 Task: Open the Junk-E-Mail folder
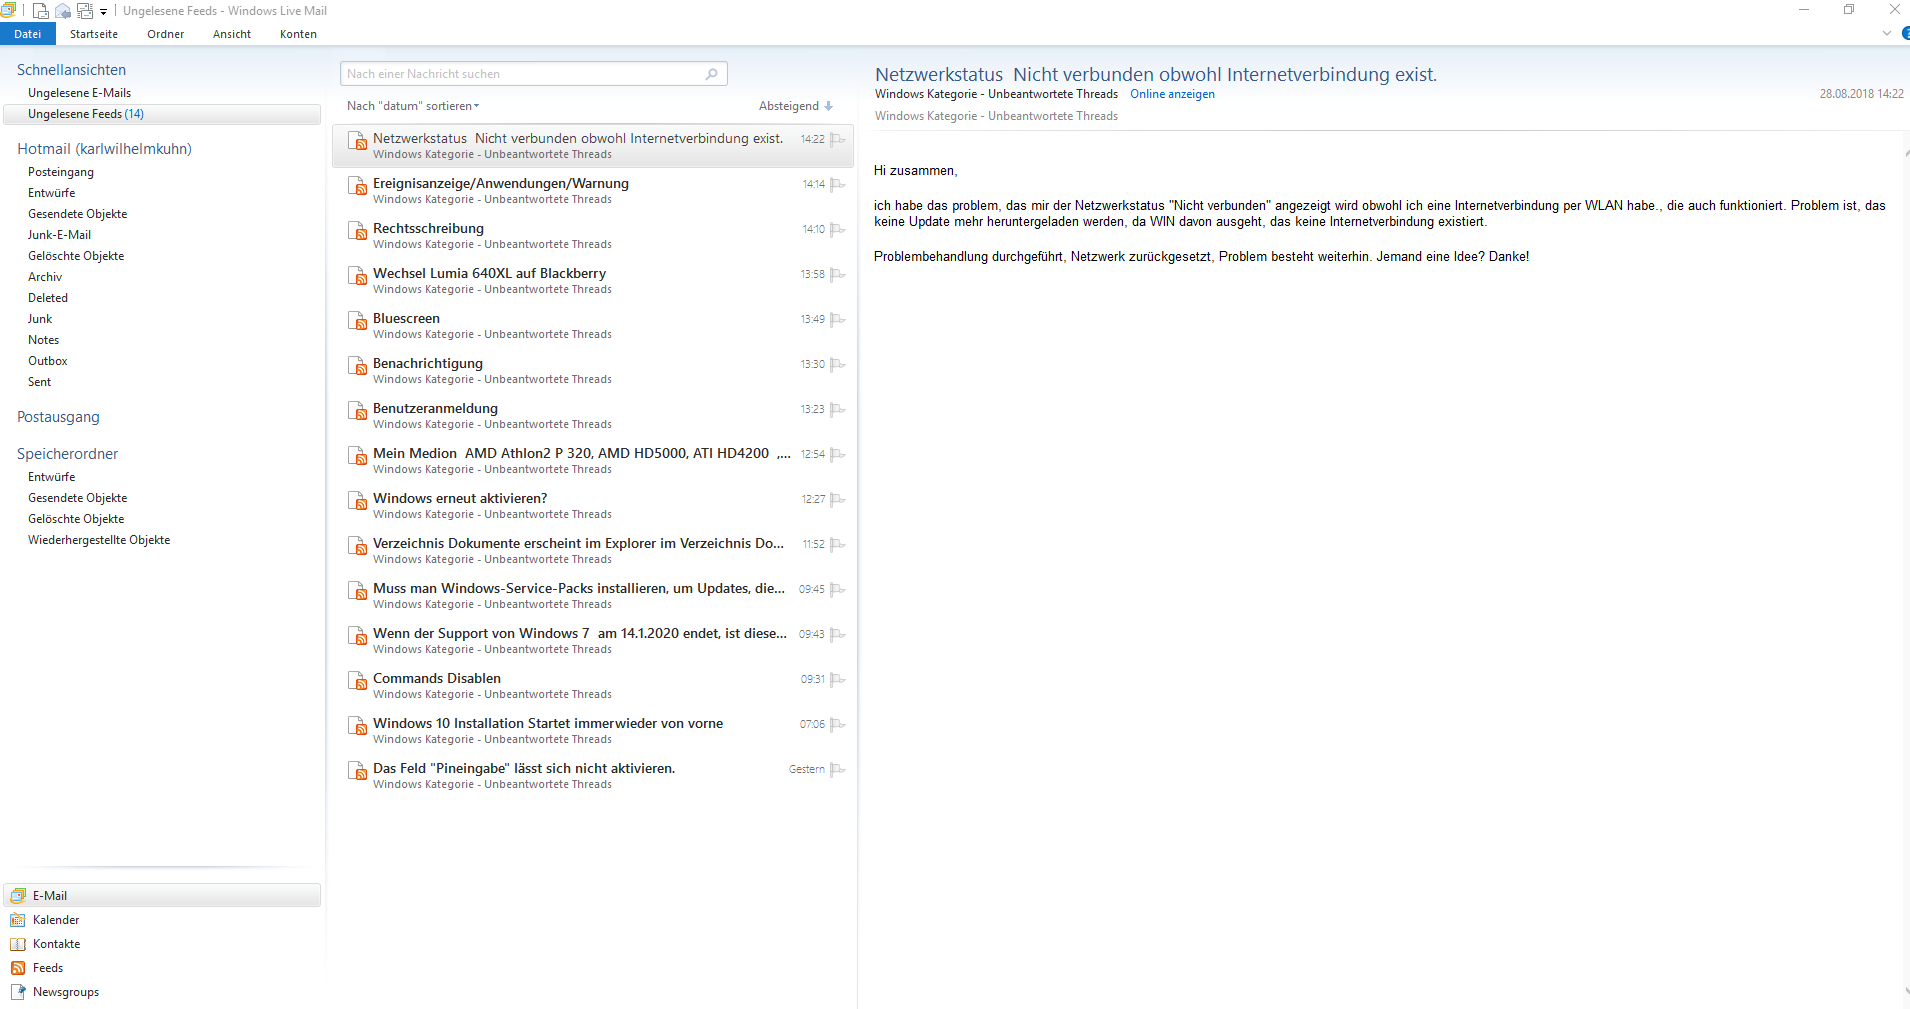(x=59, y=235)
